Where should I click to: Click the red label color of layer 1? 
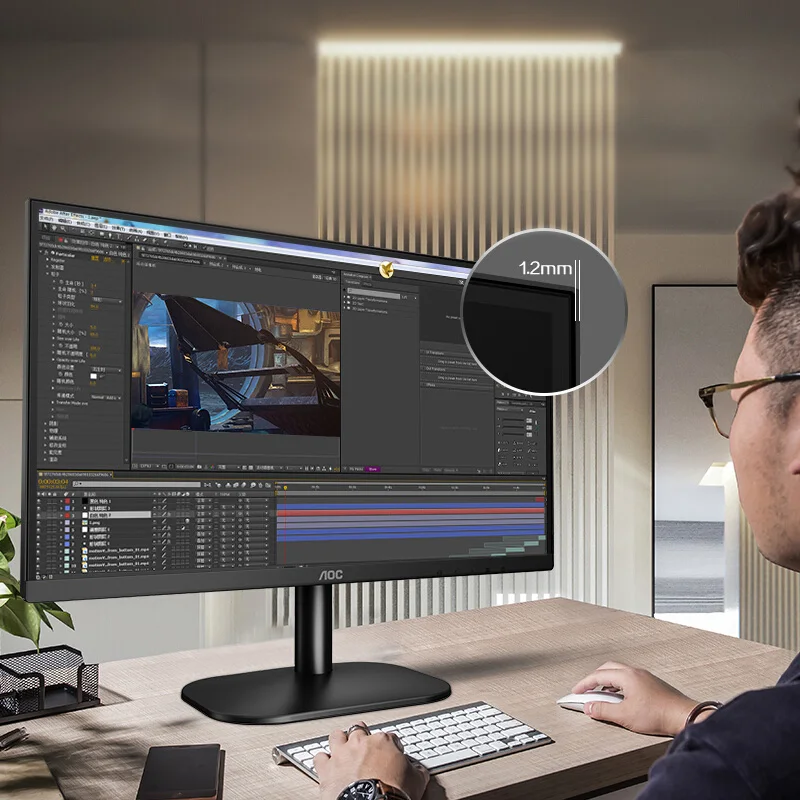click(67, 501)
